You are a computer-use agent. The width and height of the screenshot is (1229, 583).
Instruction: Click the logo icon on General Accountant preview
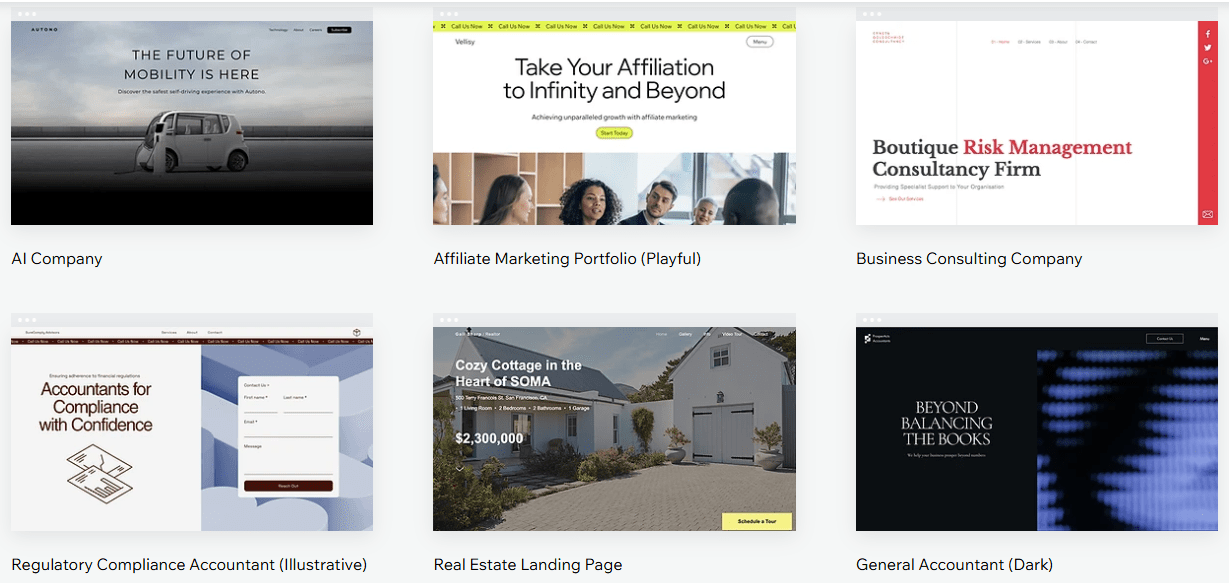point(868,339)
